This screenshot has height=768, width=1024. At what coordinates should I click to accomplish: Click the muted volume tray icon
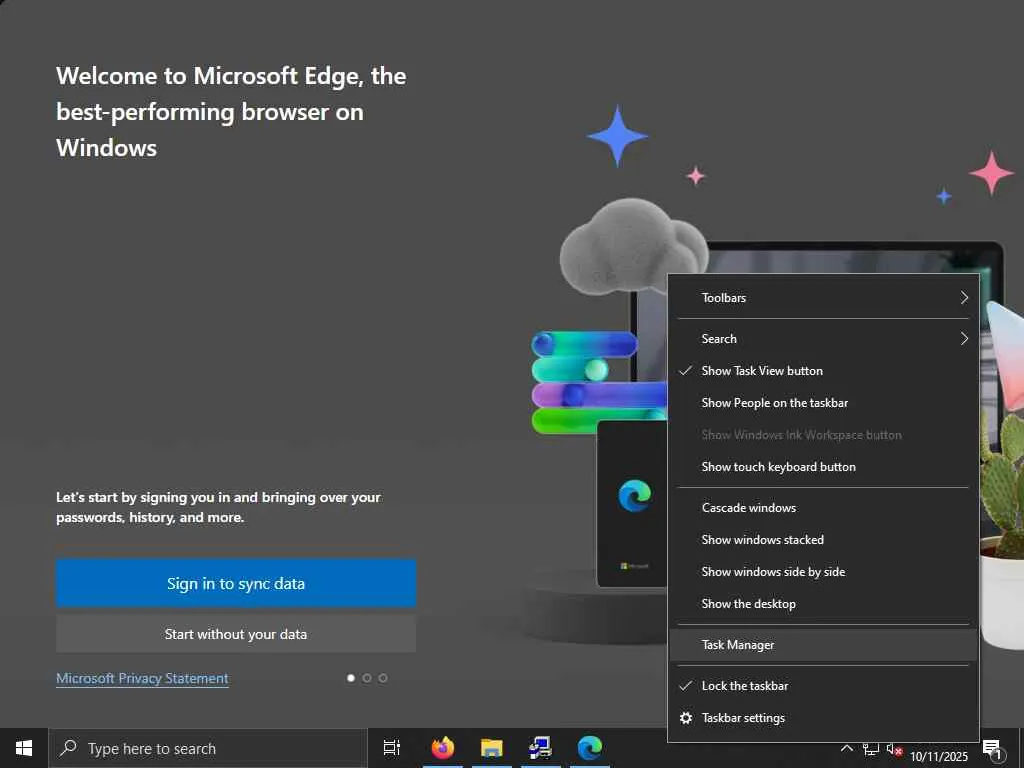(894, 750)
